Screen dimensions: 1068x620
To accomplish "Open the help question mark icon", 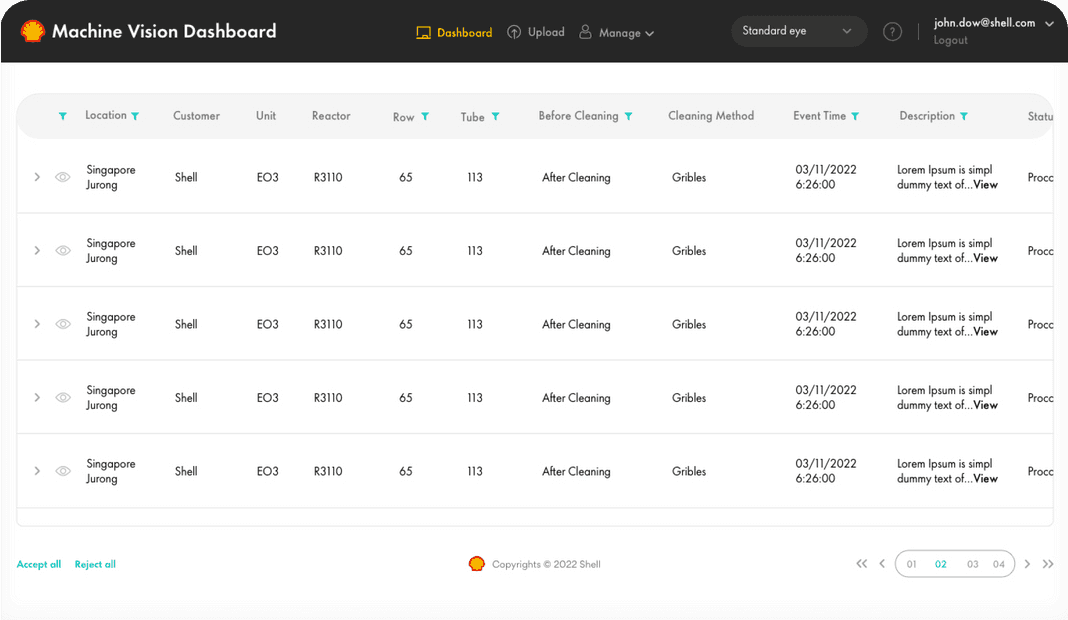I will point(892,31).
